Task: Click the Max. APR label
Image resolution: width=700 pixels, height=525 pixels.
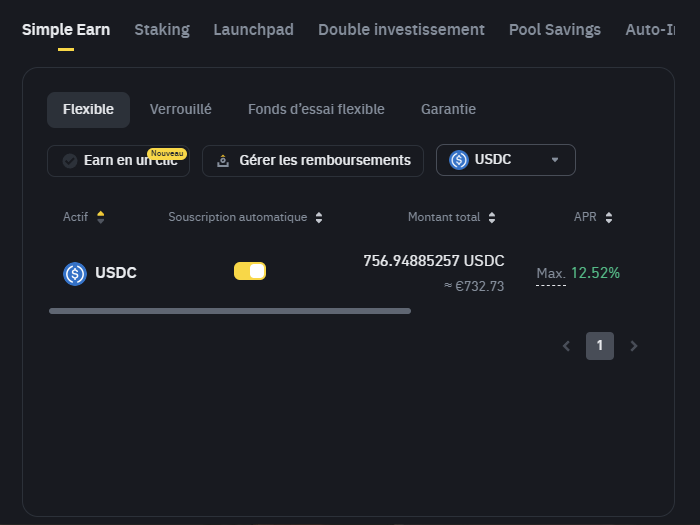Action: pos(551,273)
